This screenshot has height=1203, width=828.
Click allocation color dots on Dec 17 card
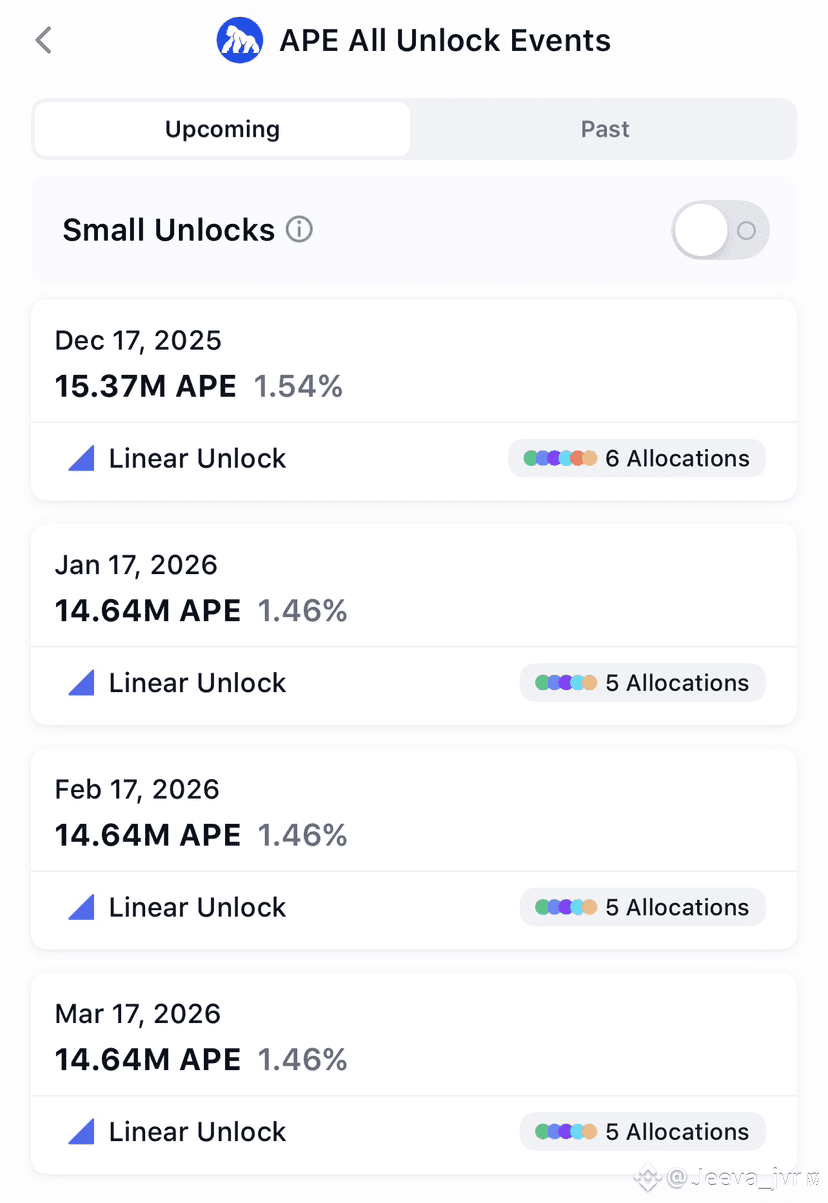coord(560,459)
